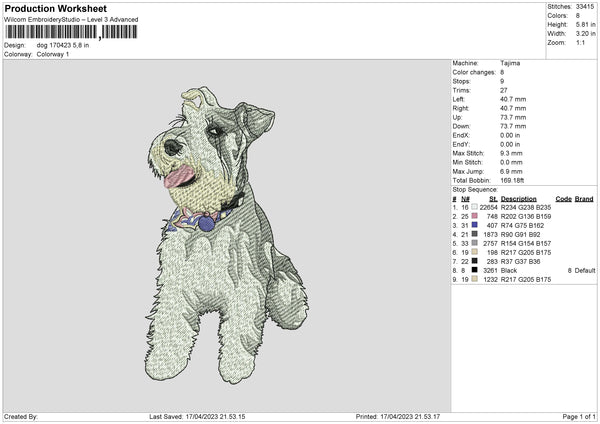
Task: Click the Zoom value 1:1
Action: [580, 42]
